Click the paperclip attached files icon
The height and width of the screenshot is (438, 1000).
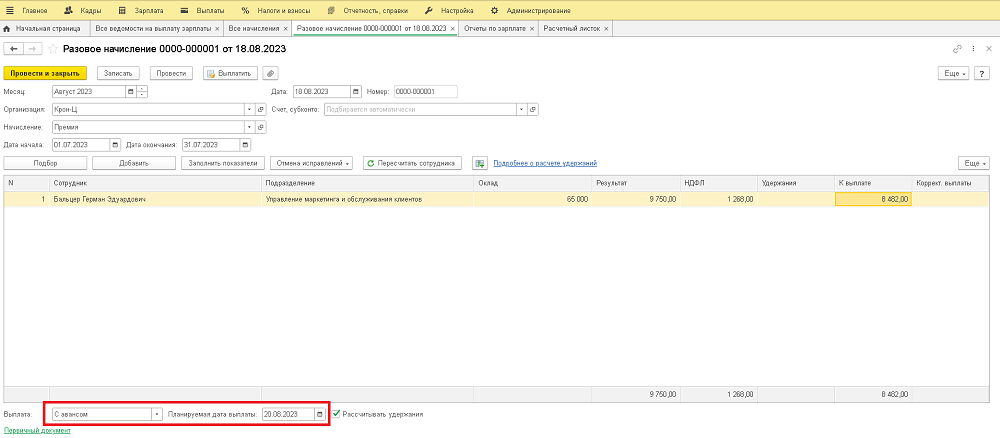tap(271, 73)
